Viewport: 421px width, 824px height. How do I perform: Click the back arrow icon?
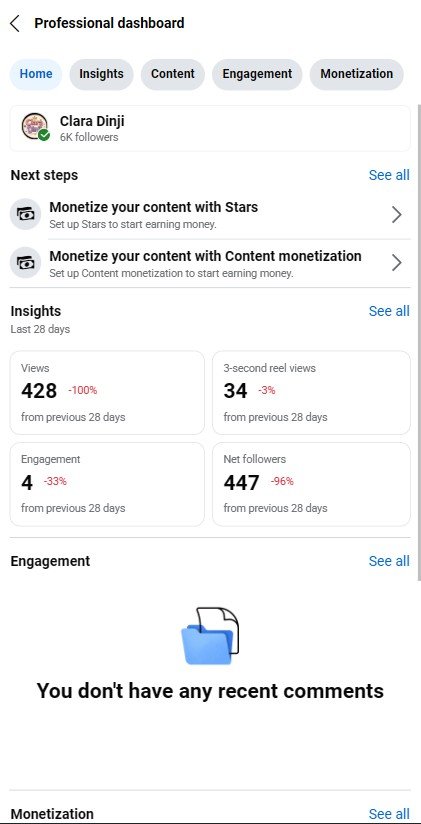pos(15,23)
